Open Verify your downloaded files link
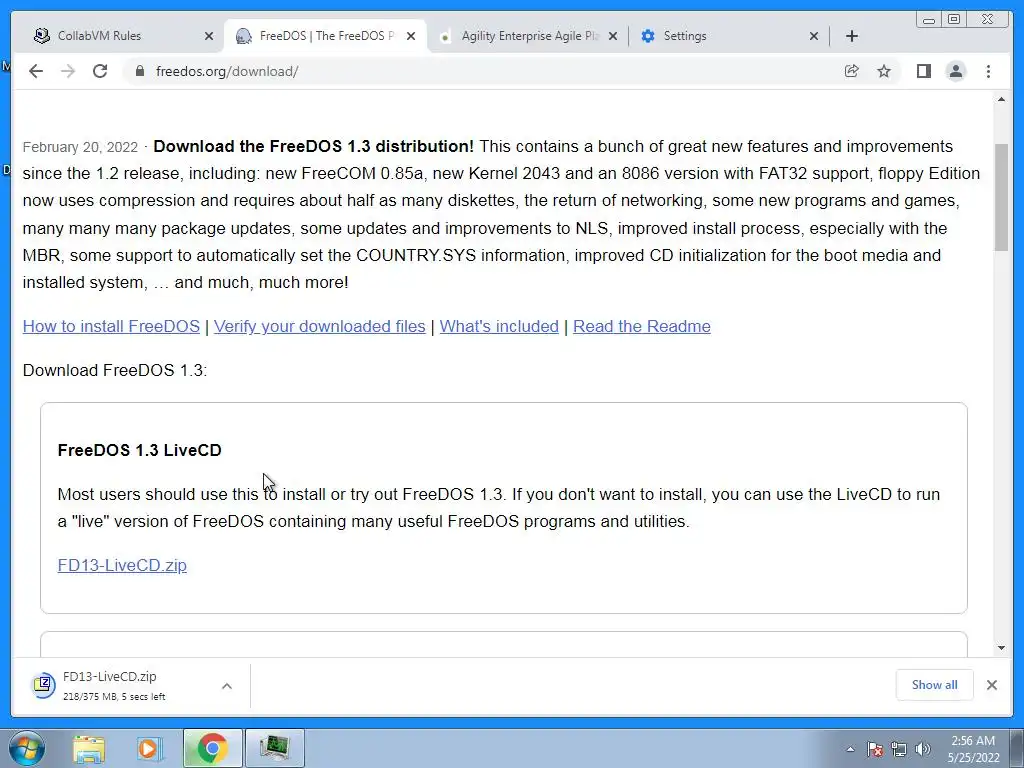This screenshot has width=1024, height=768. pos(319,326)
